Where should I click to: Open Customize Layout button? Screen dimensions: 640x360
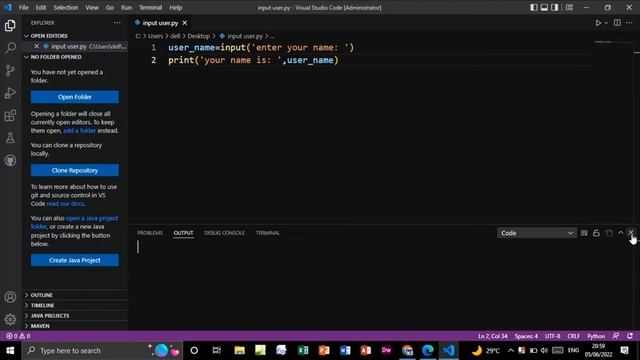pyautogui.click(x=569, y=7)
